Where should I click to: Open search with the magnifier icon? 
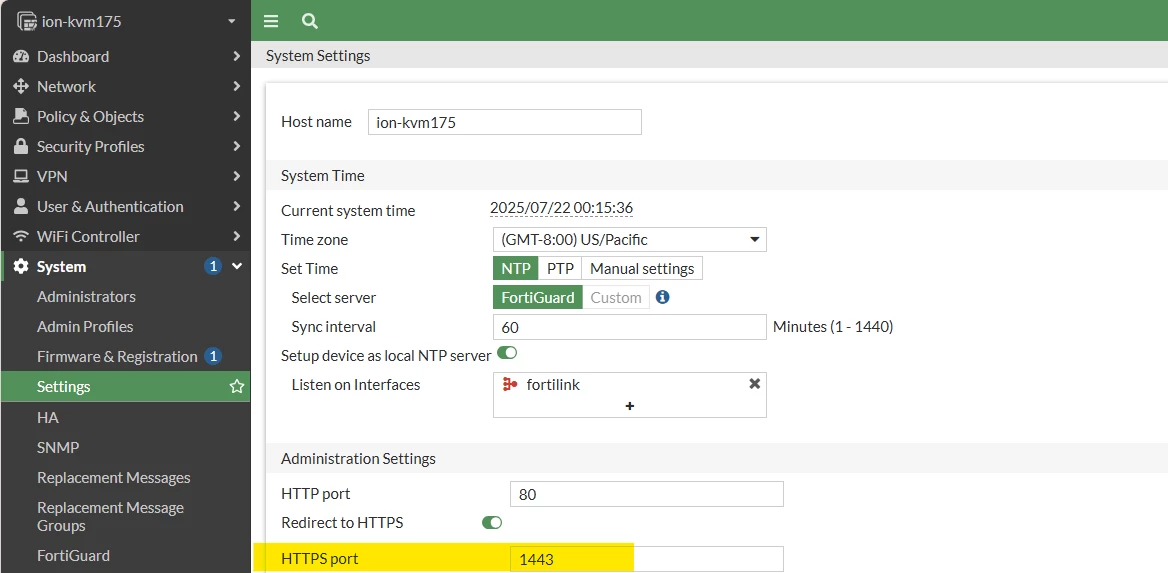310,21
